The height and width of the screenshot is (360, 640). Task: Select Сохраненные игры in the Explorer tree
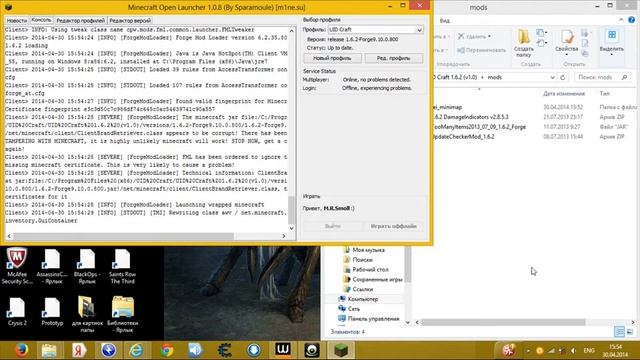coord(373,280)
